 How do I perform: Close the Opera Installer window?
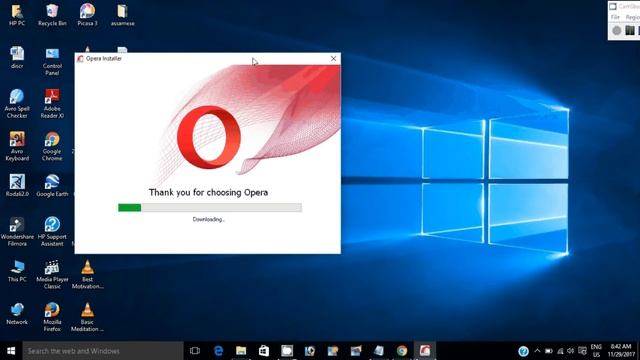(x=333, y=59)
